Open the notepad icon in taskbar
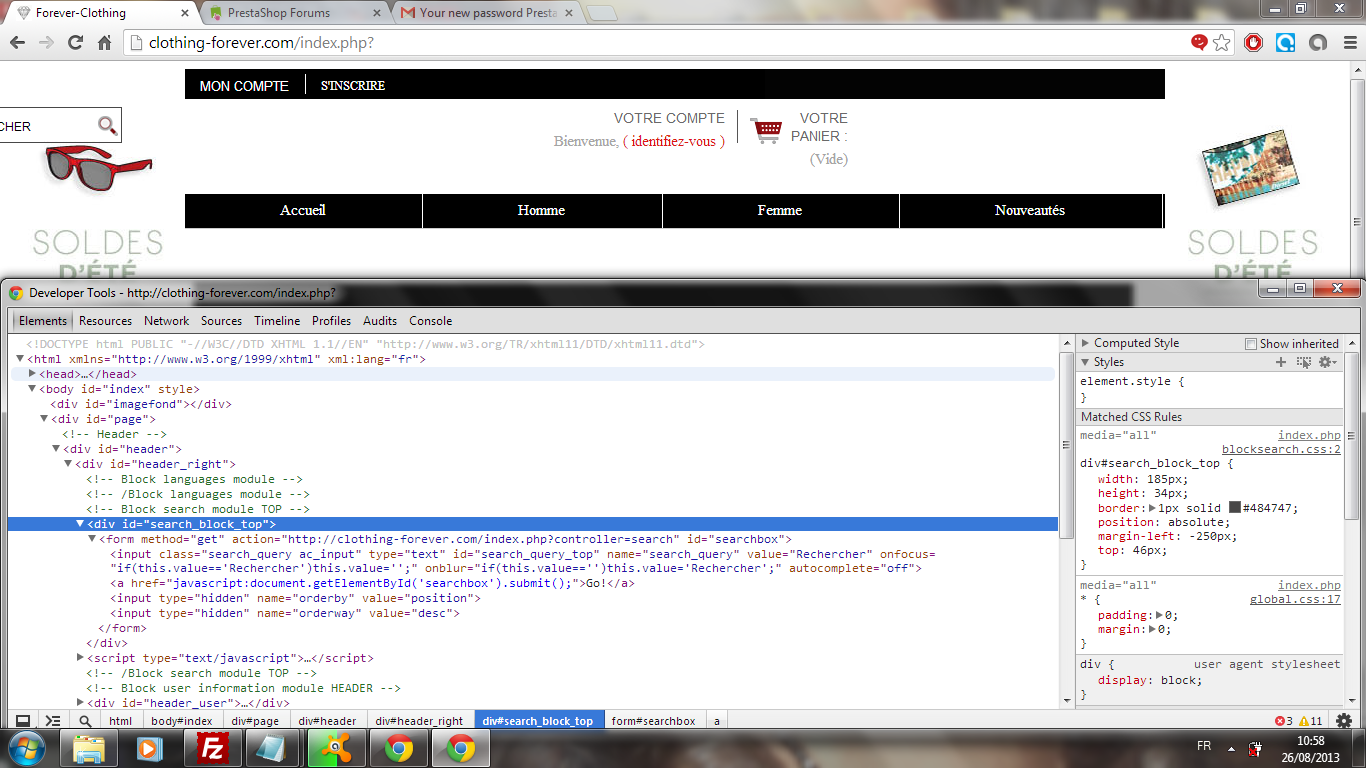The height and width of the screenshot is (768, 1366). click(x=272, y=748)
